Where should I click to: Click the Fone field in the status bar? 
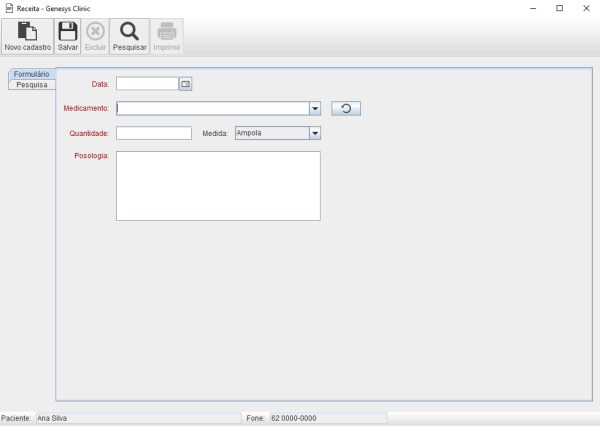tap(326, 418)
